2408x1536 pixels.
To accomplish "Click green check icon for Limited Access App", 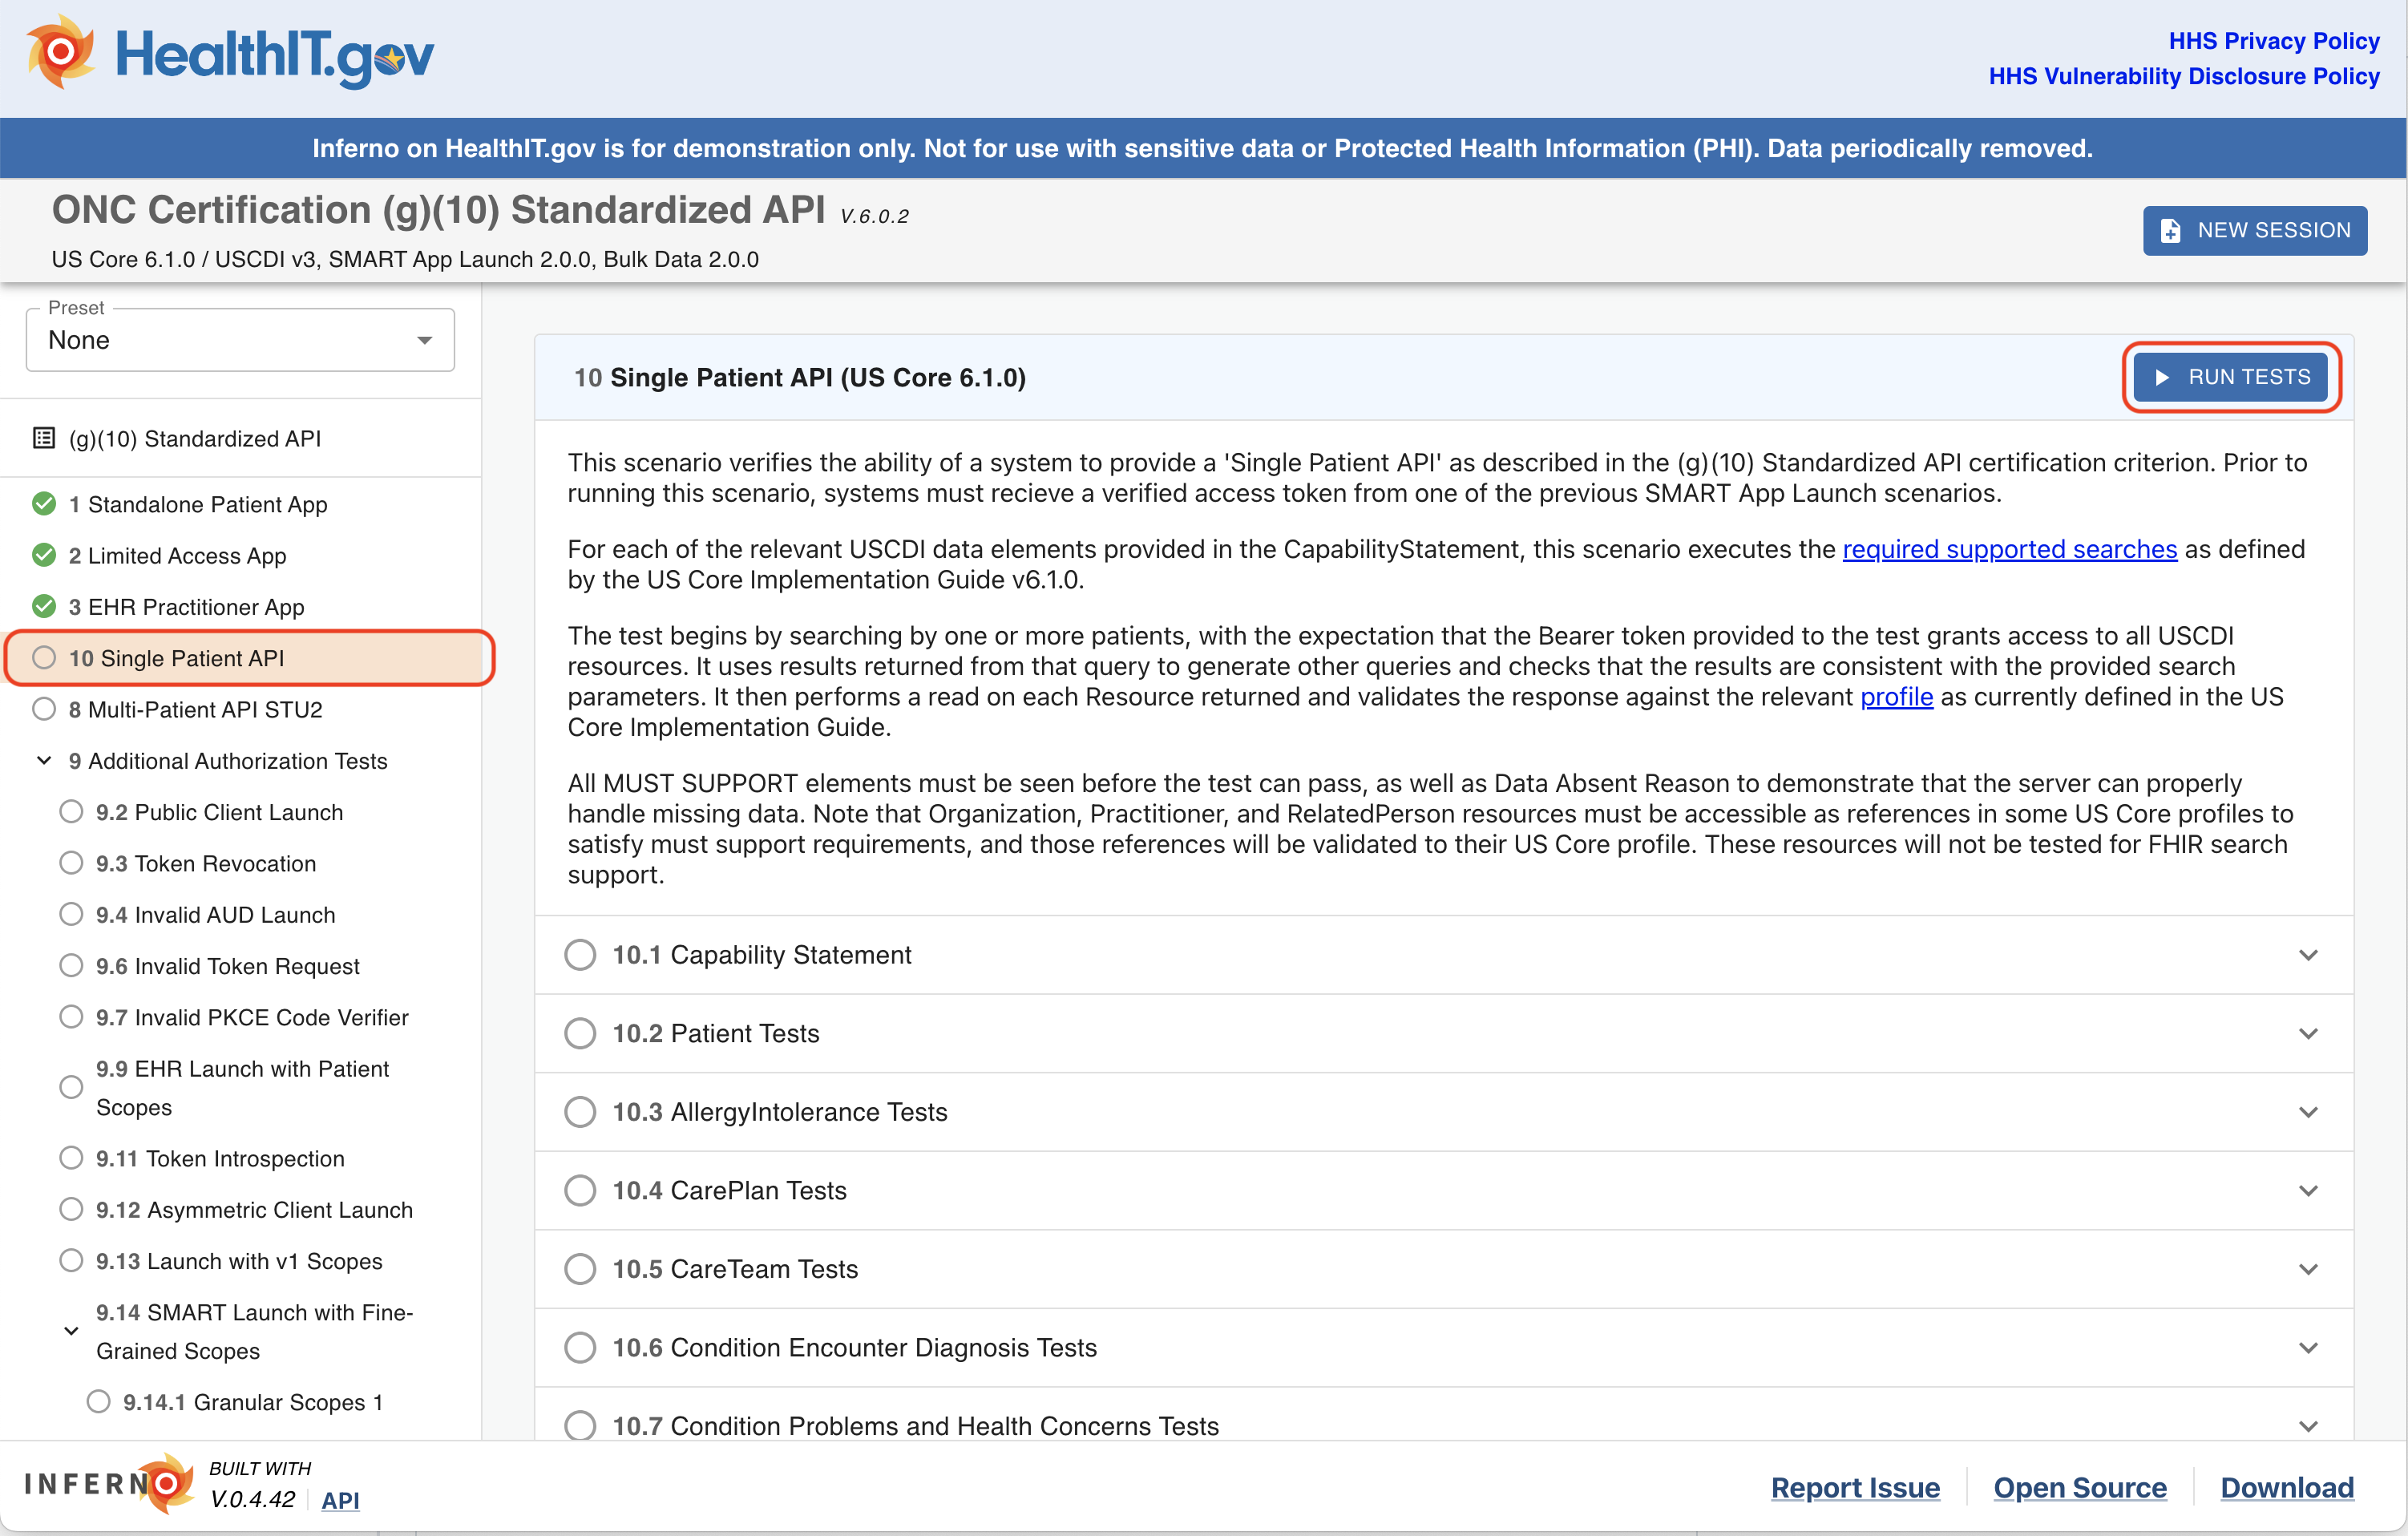I will click(44, 555).
